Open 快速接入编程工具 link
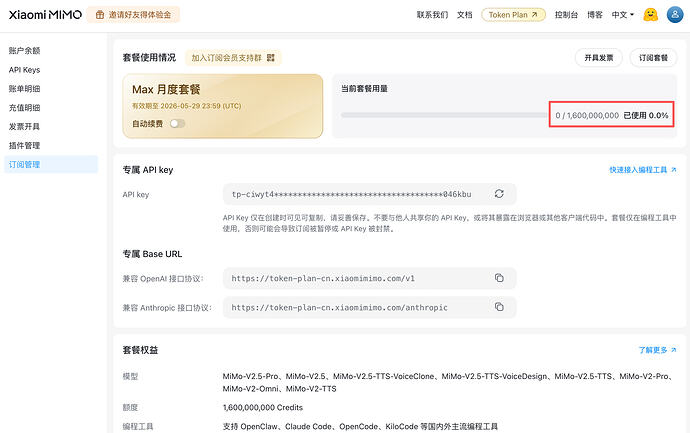Viewport: 690px width, 433px height. click(642, 170)
